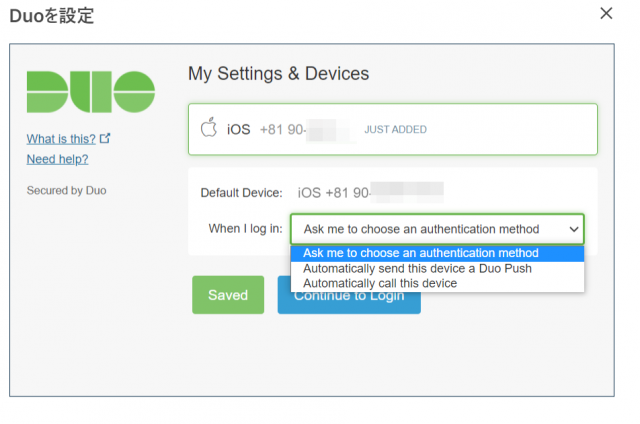640x424 pixels.
Task: Click the Apple icon in device row
Action: tap(209, 128)
